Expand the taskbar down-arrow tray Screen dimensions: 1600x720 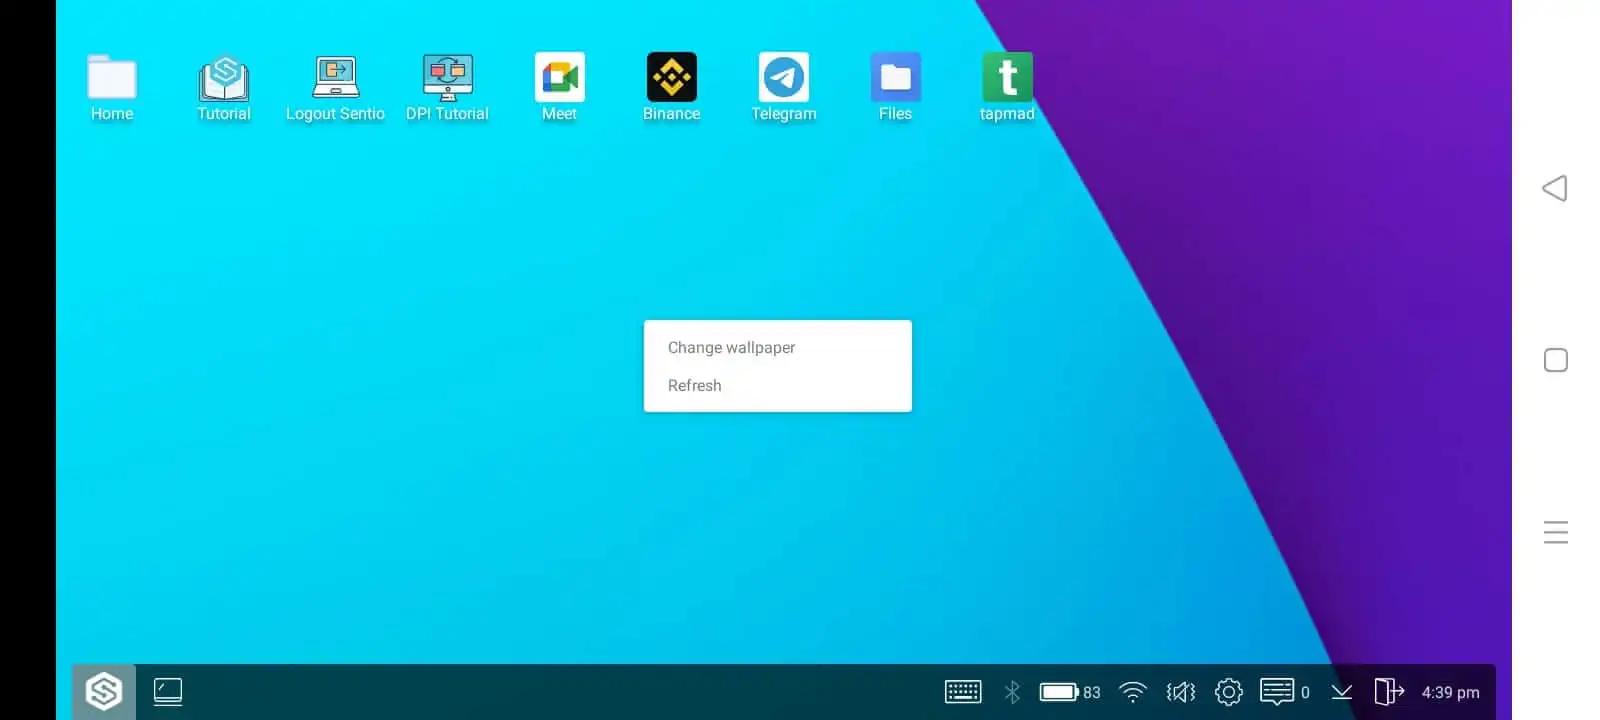[1342, 692]
